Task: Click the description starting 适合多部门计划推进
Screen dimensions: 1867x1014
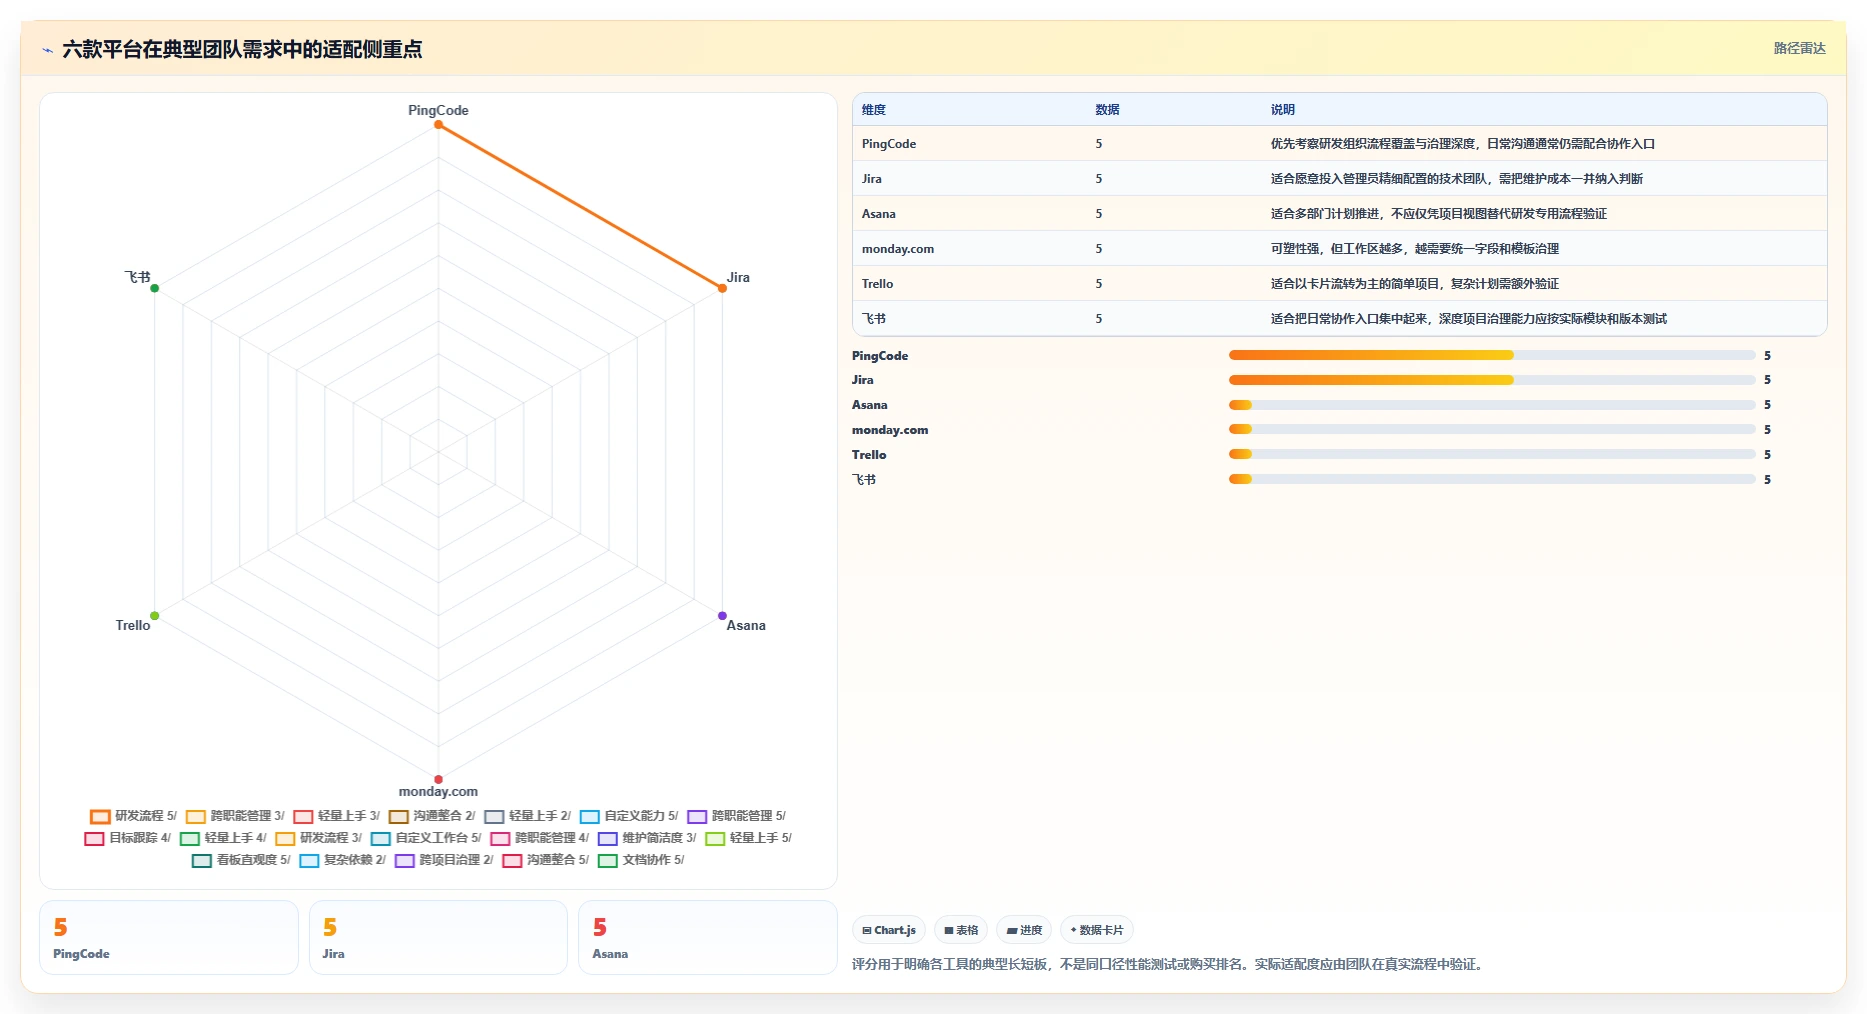Action: click(1438, 214)
